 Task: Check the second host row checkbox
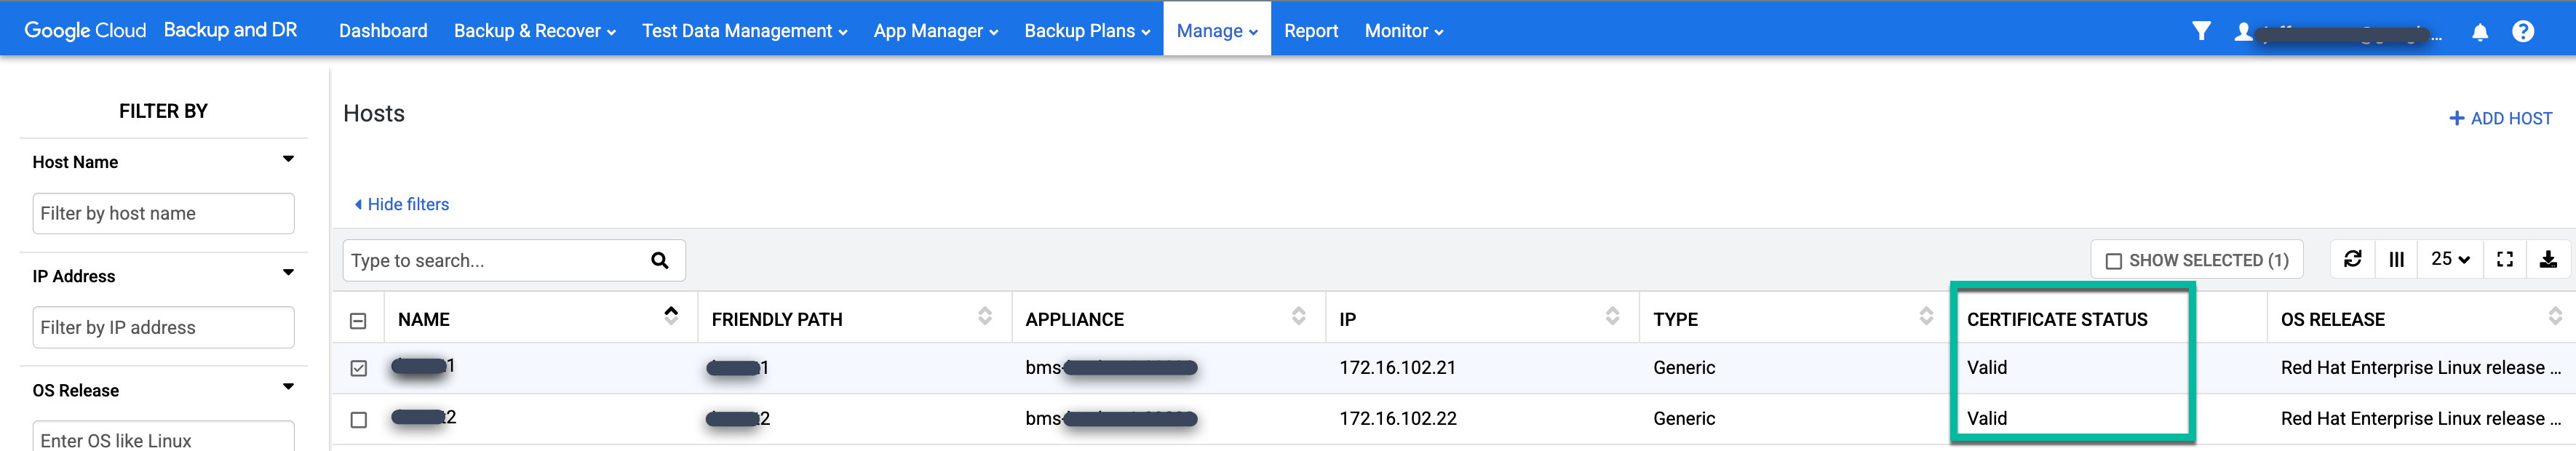point(360,419)
